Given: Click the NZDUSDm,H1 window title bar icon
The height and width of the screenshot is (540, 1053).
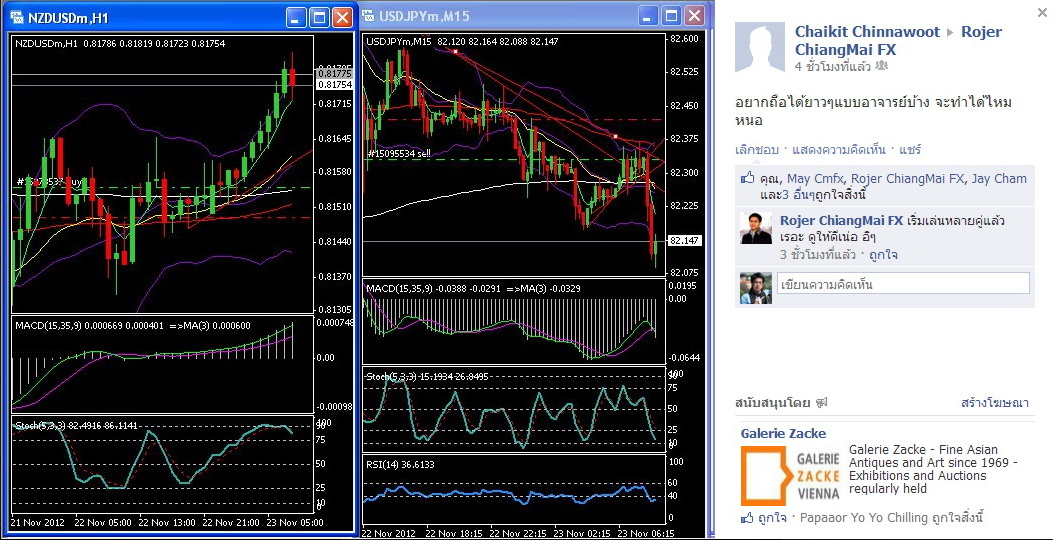Looking at the screenshot, I should click(x=17, y=17).
